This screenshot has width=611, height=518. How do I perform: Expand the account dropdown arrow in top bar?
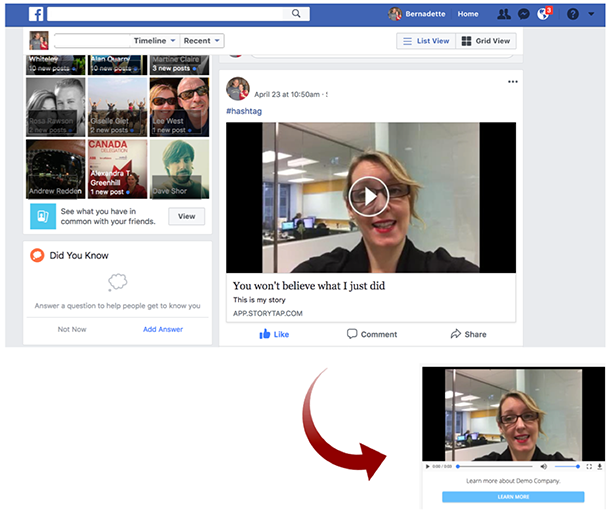[591, 14]
